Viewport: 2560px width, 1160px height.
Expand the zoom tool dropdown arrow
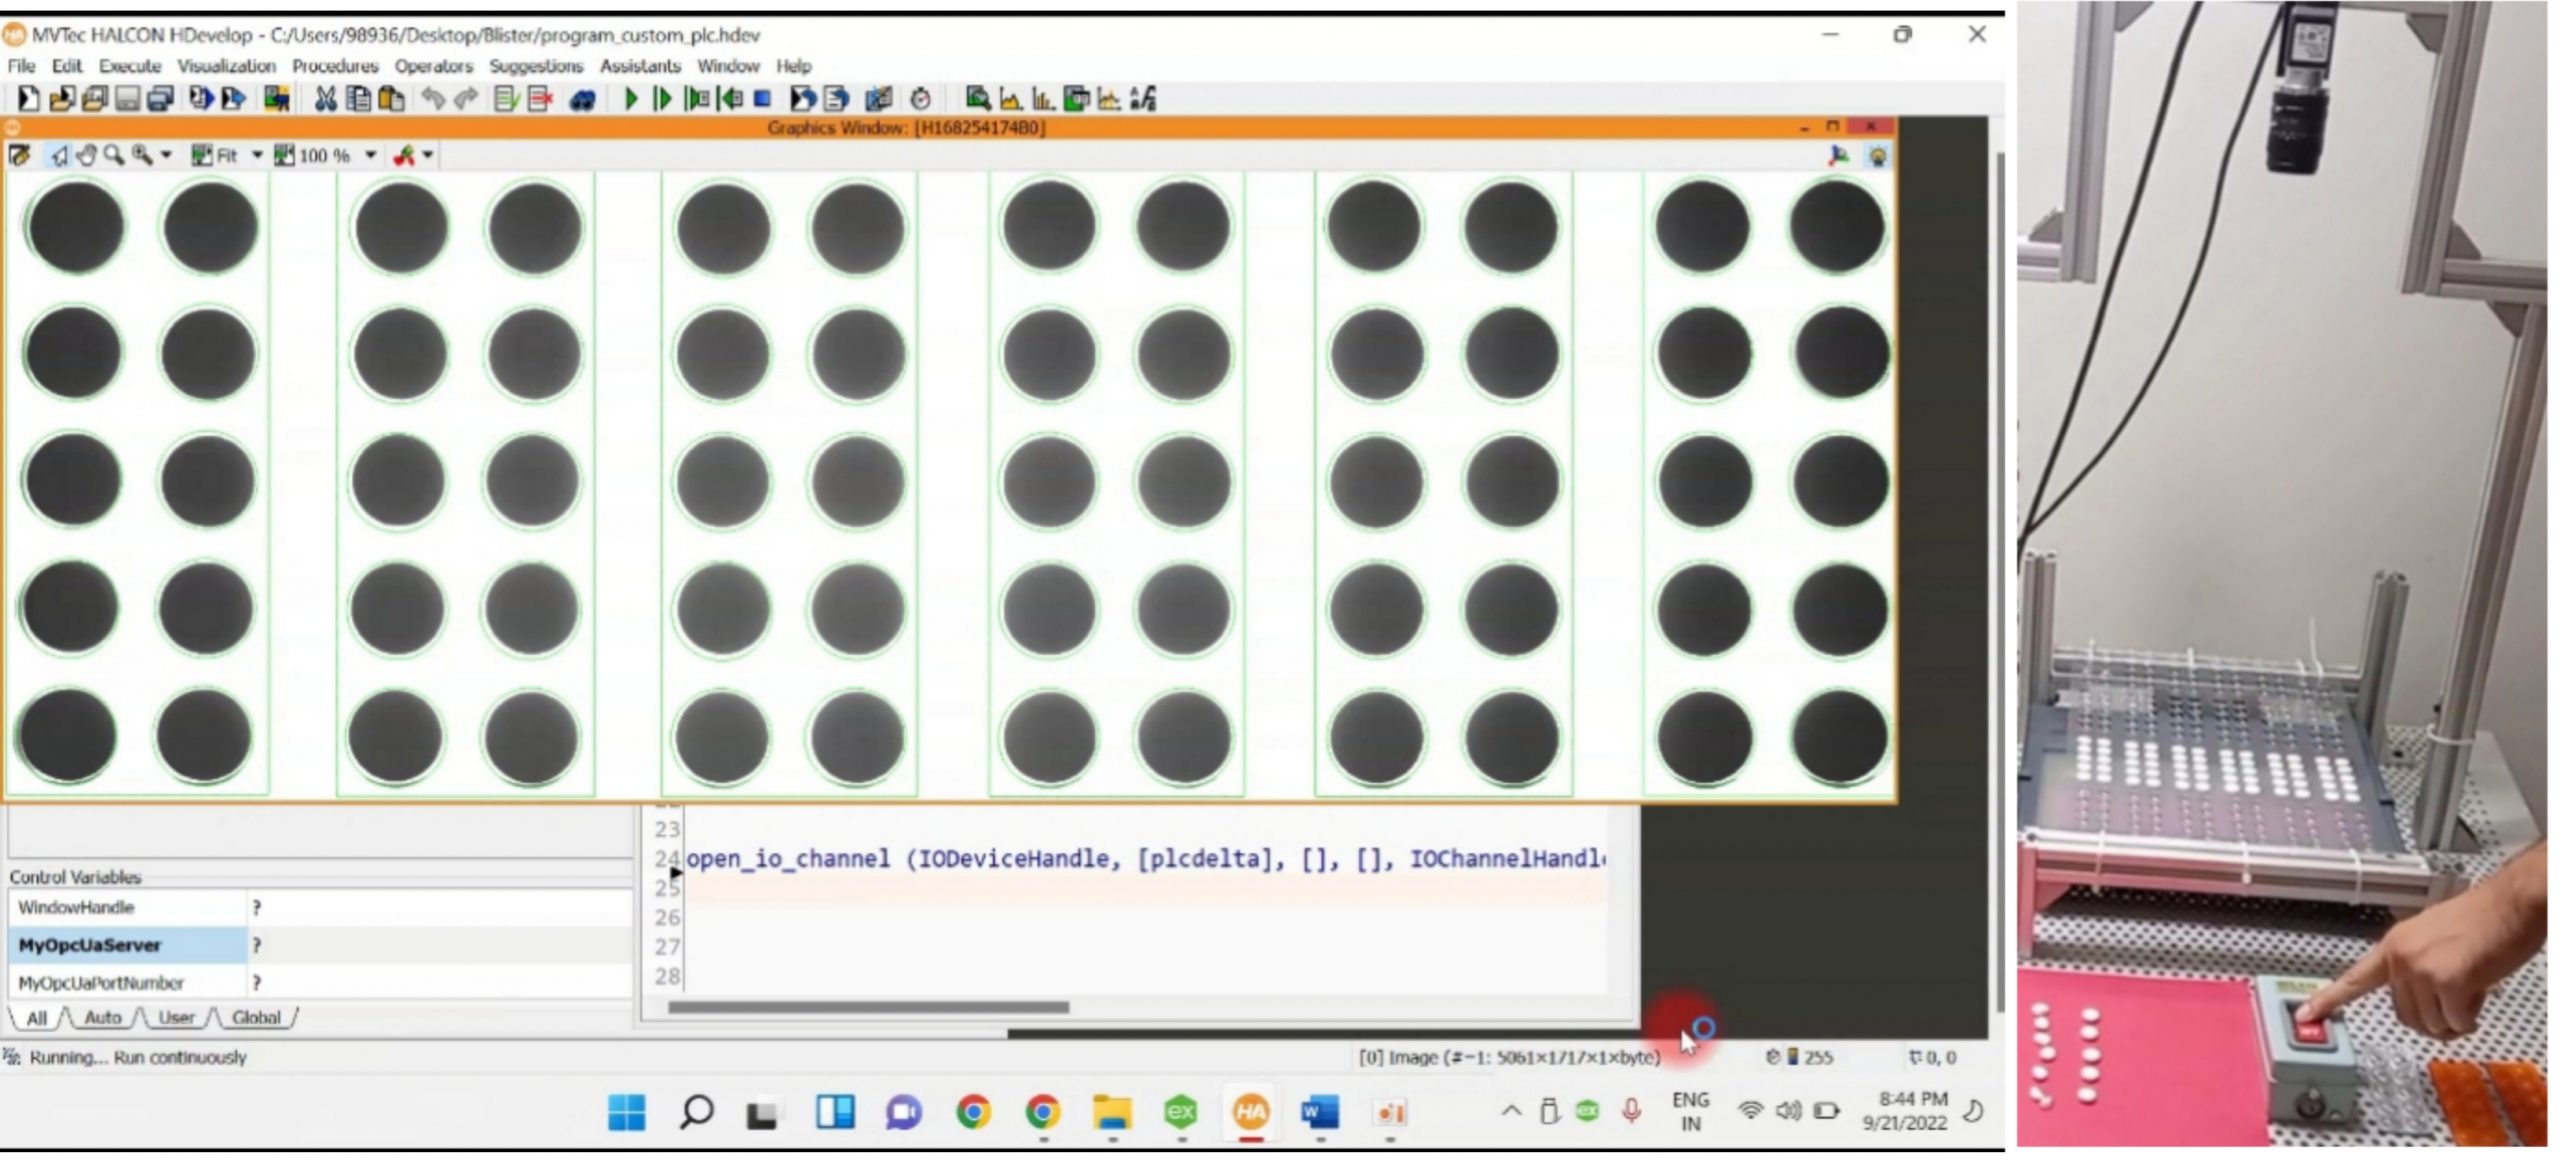[166, 156]
